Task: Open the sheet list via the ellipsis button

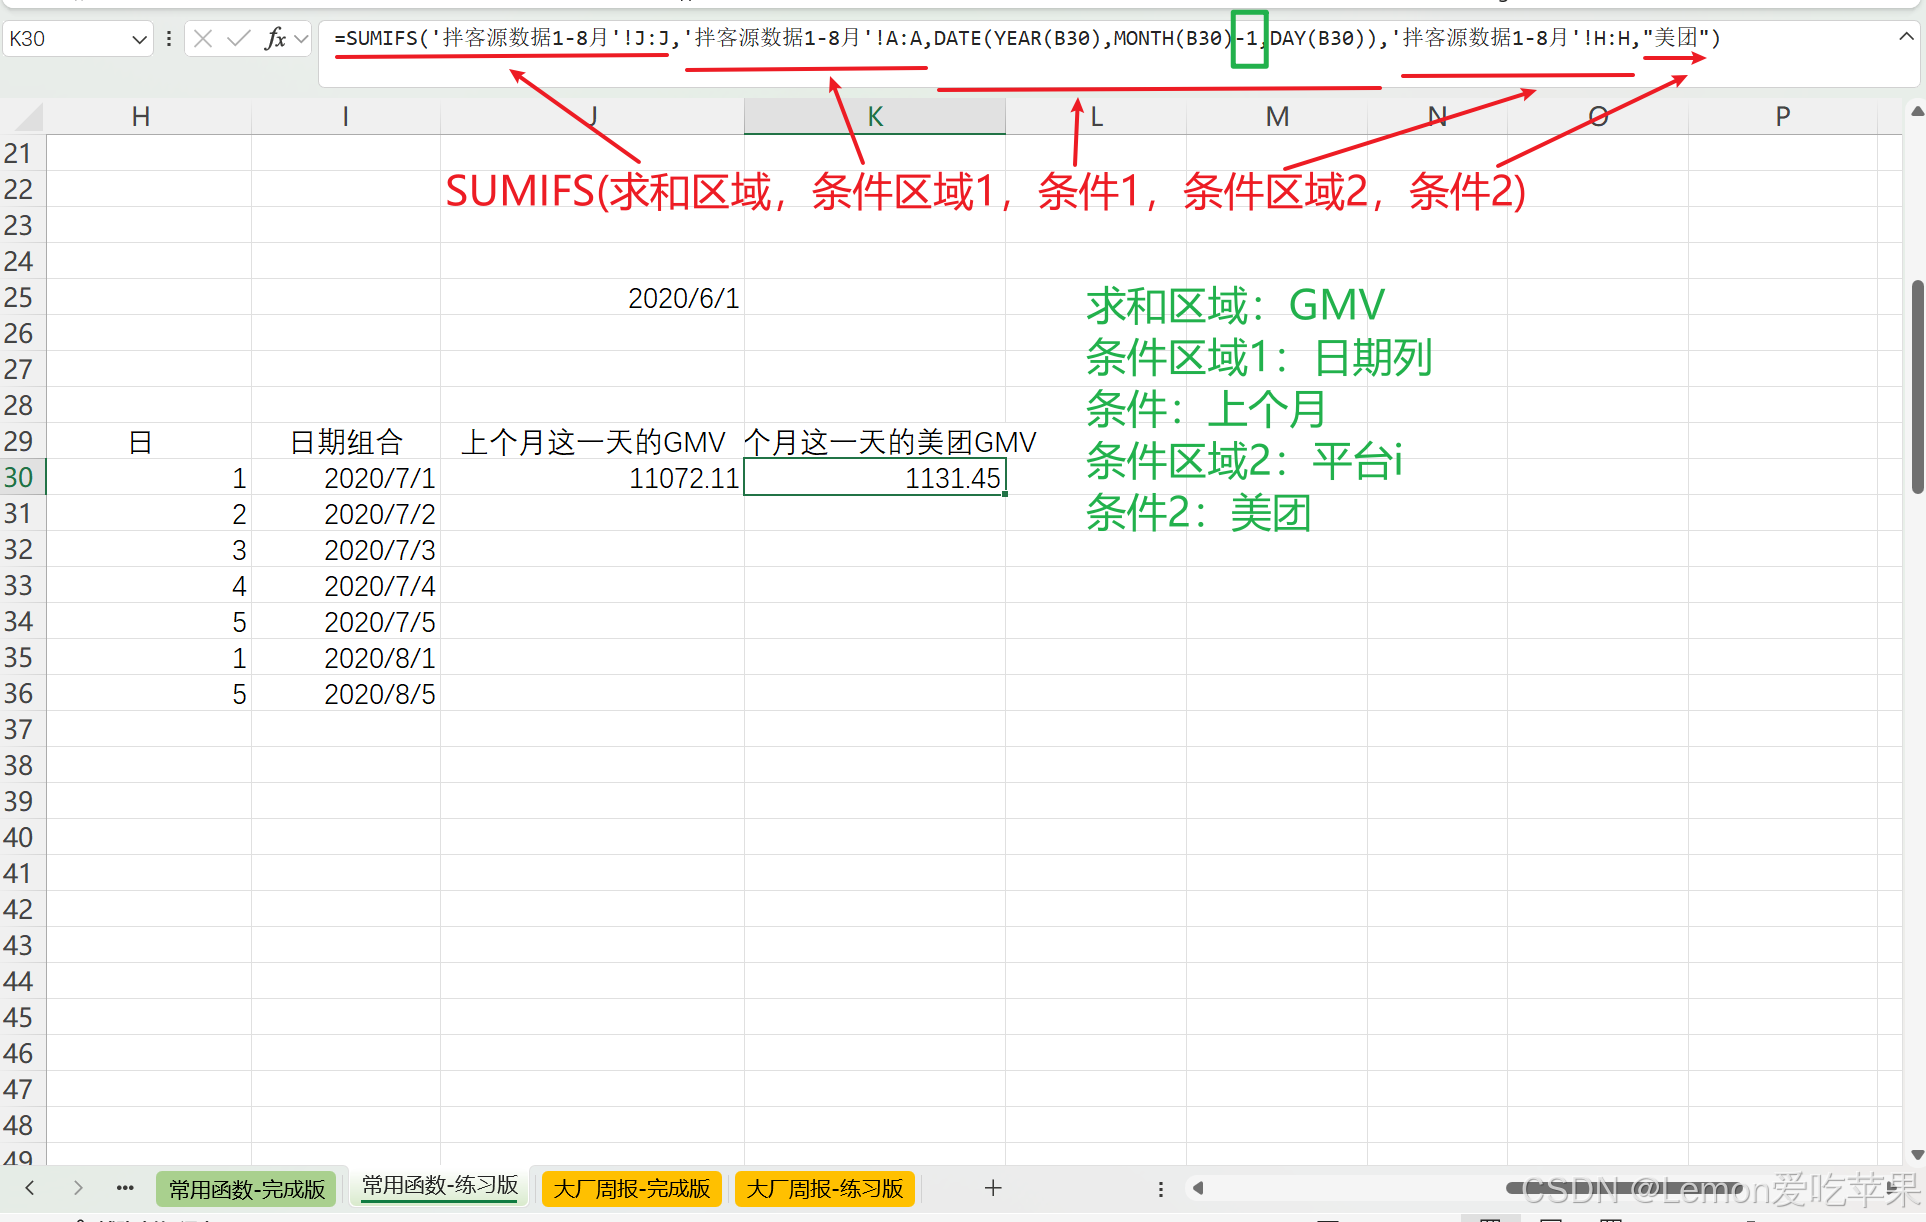Action: tap(125, 1188)
